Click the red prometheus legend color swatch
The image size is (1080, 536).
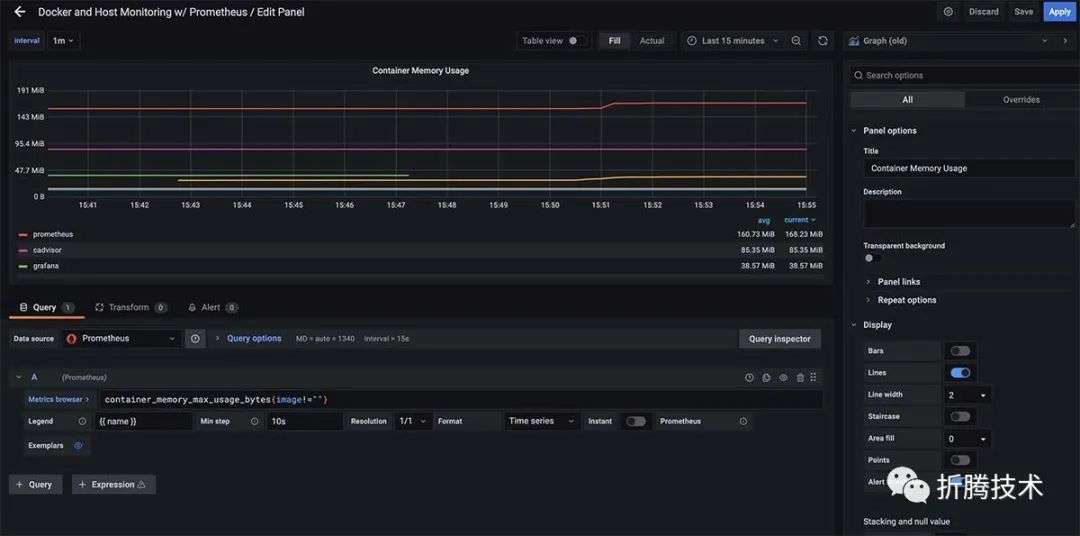click(x=23, y=235)
